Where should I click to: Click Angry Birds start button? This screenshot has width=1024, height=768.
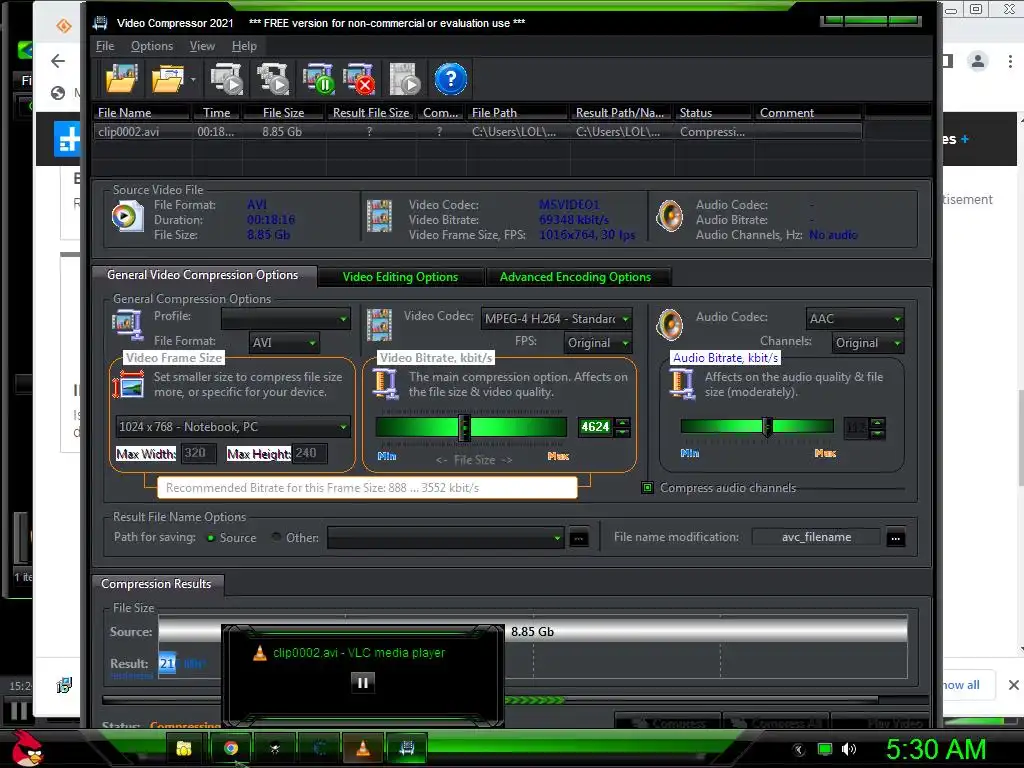pyautogui.click(x=27, y=748)
